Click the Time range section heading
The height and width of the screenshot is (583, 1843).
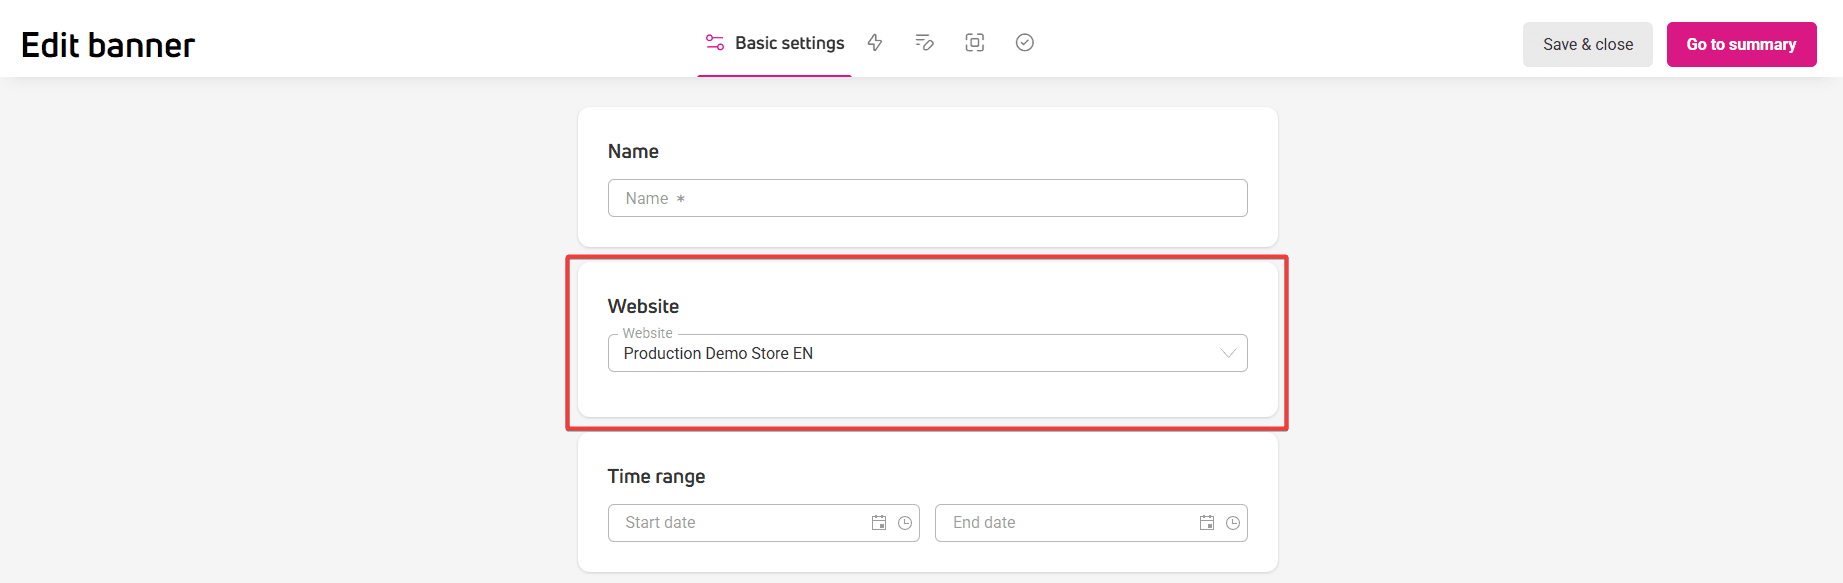coord(656,477)
